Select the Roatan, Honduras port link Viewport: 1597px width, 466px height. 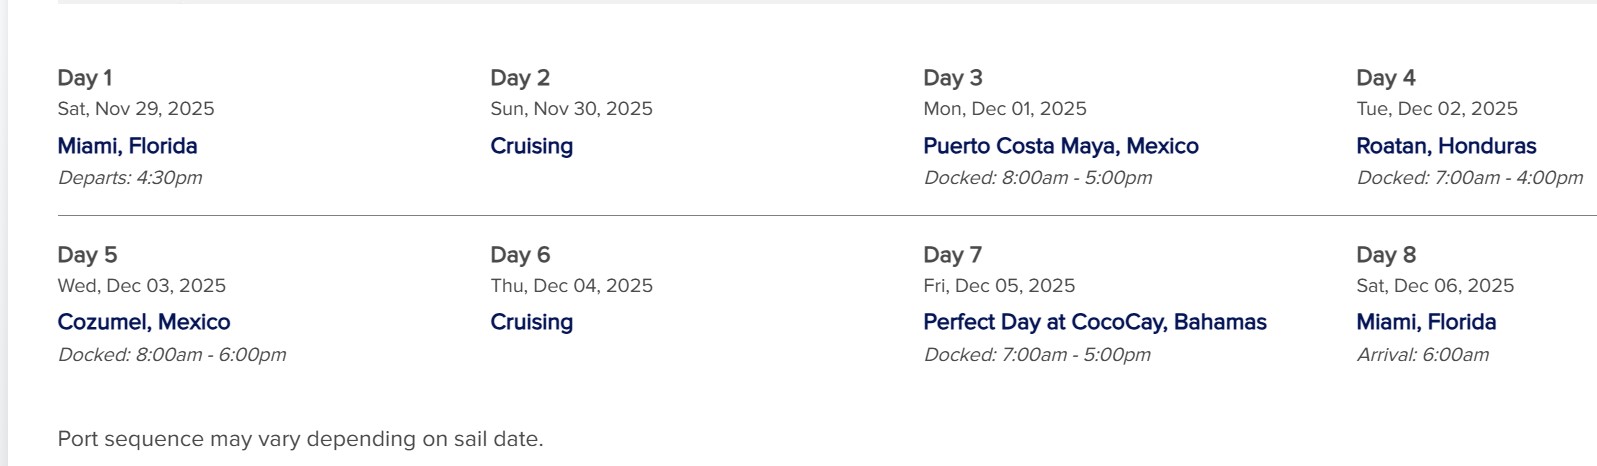click(x=1445, y=146)
